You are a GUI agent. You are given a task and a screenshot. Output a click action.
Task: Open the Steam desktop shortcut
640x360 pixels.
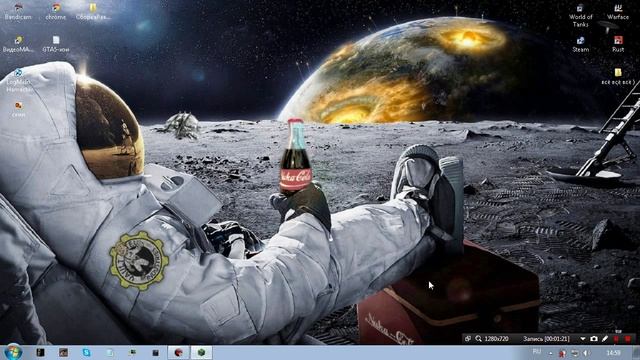[x=580, y=44]
